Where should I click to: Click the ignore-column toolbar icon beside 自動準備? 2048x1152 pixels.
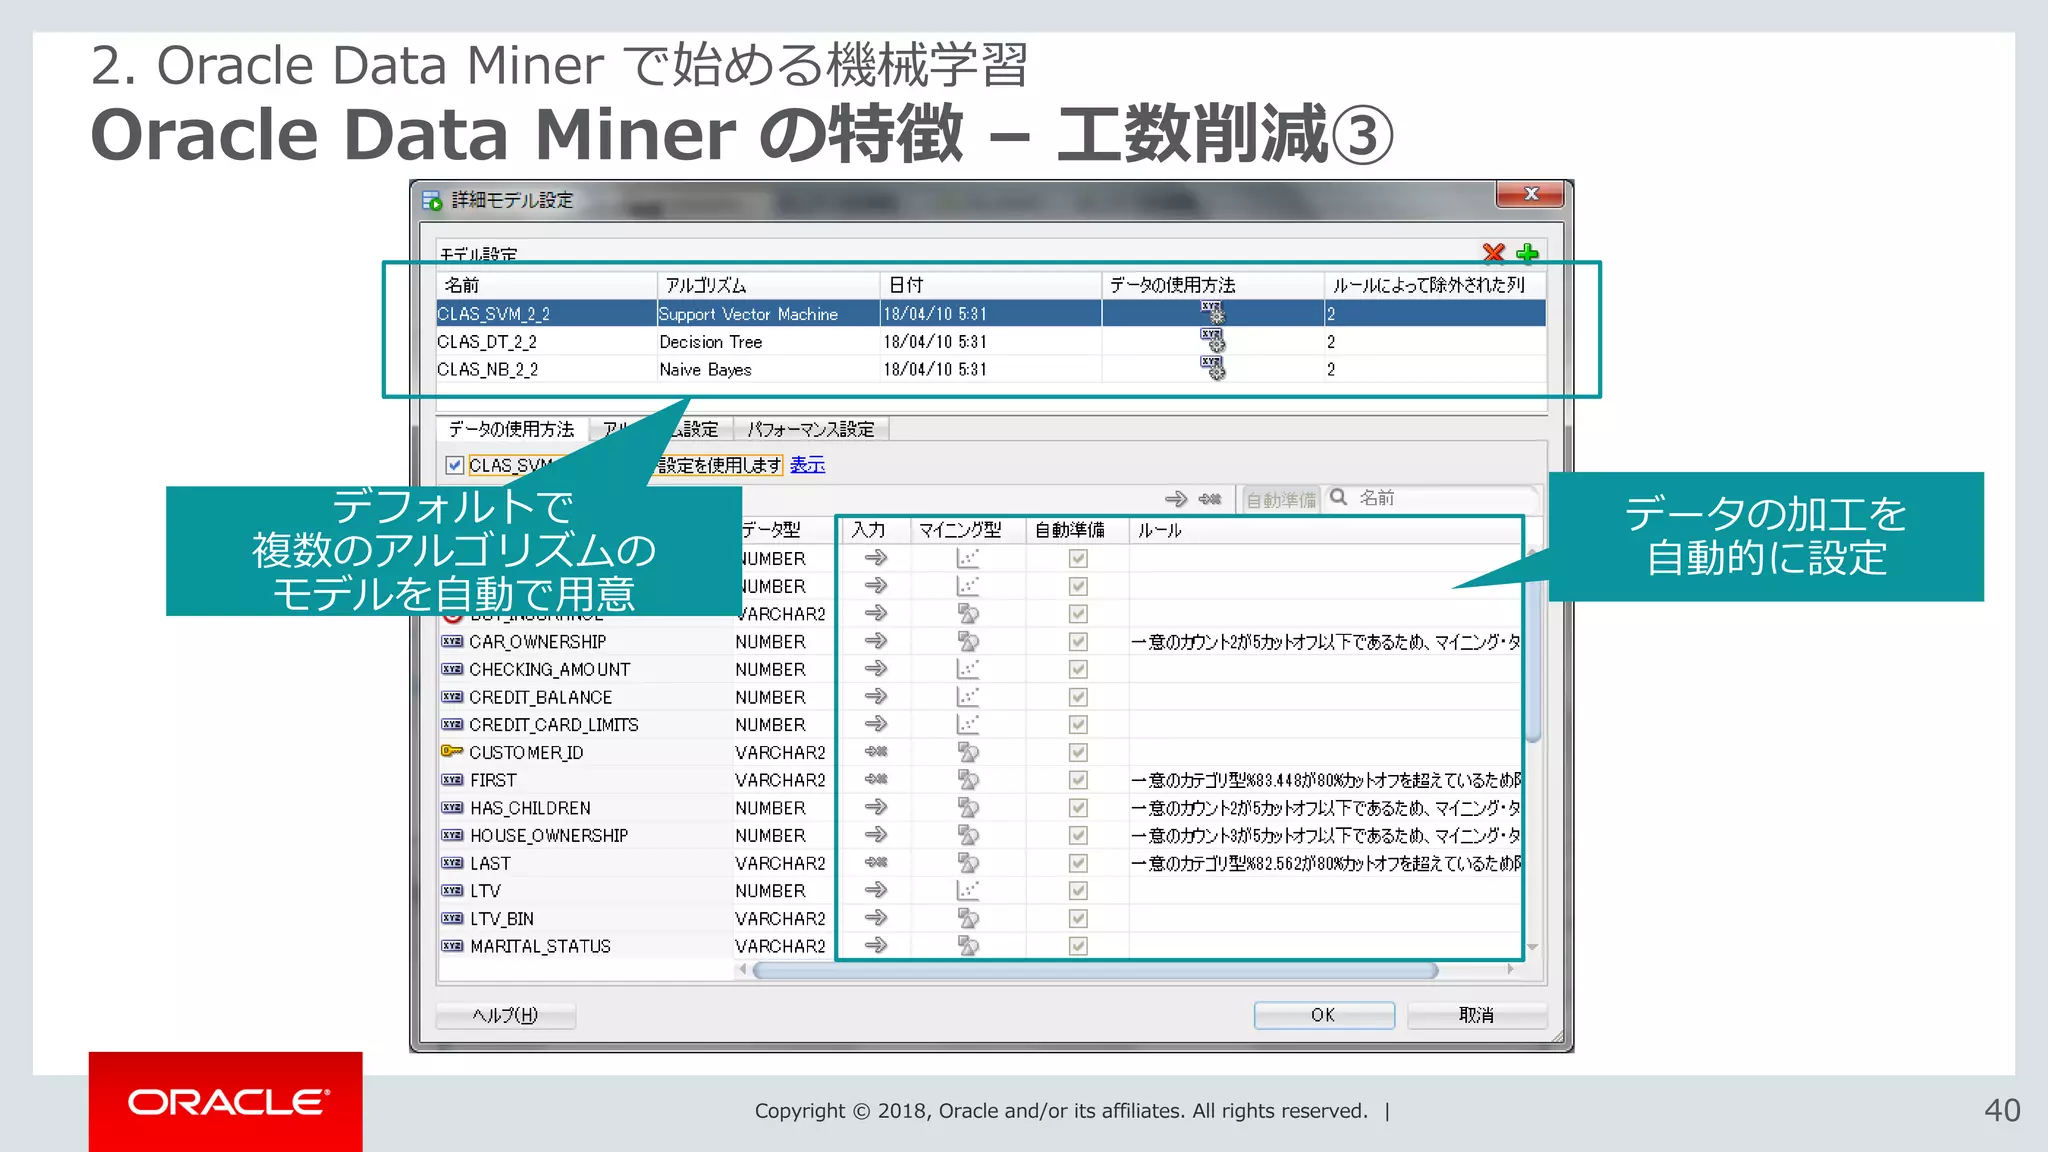tap(1210, 498)
